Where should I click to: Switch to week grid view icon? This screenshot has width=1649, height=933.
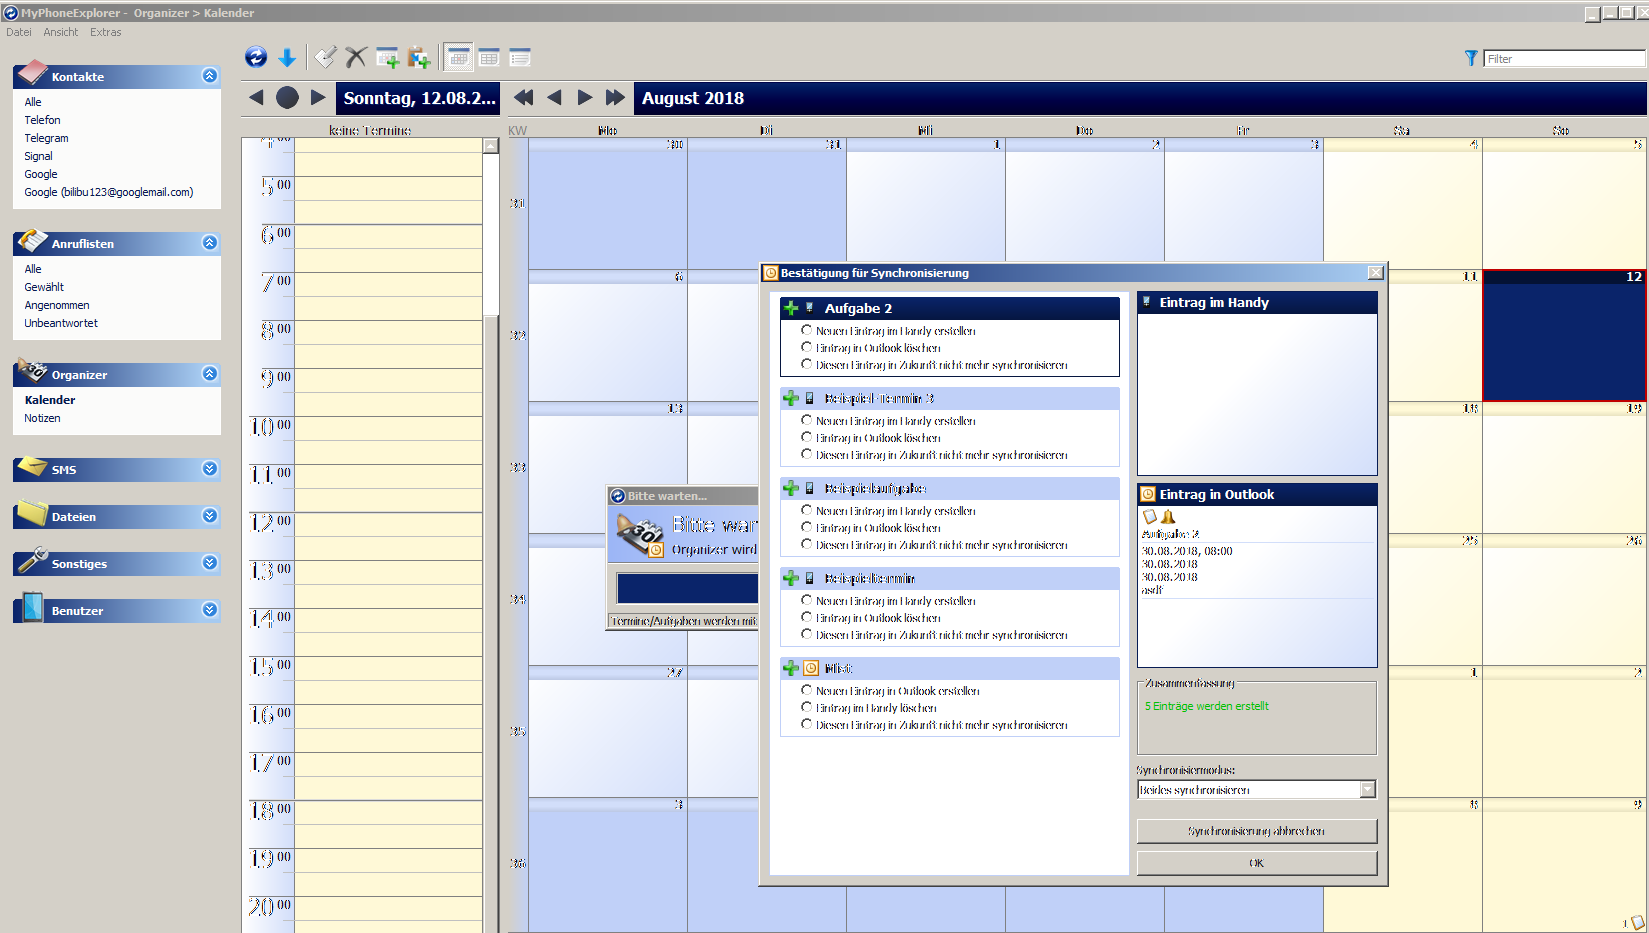(x=489, y=57)
